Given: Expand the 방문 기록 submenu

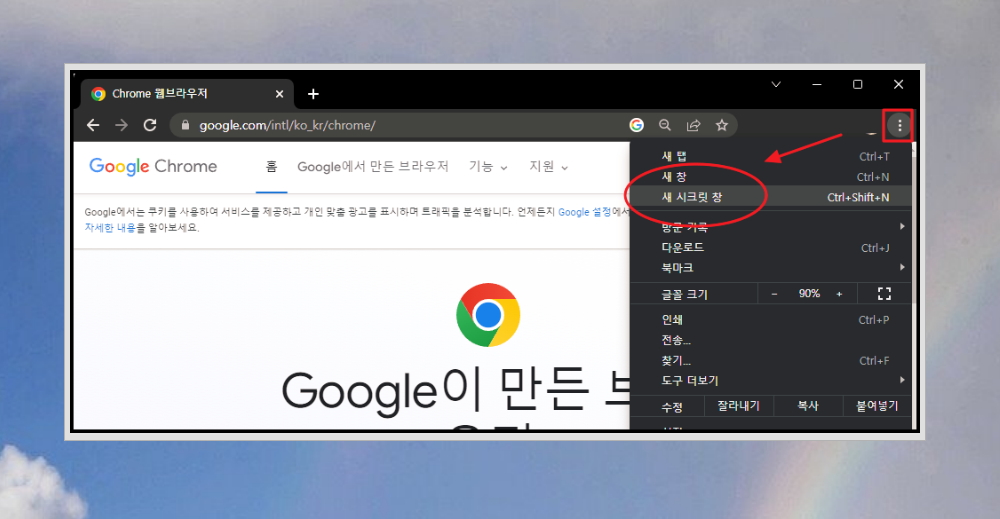Looking at the screenshot, I should [772, 227].
